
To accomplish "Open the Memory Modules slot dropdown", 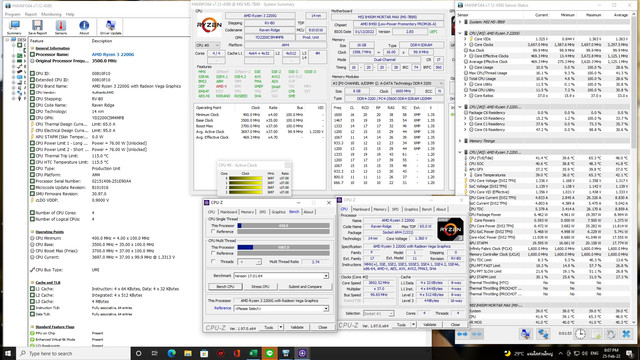I will pyautogui.click(x=387, y=83).
